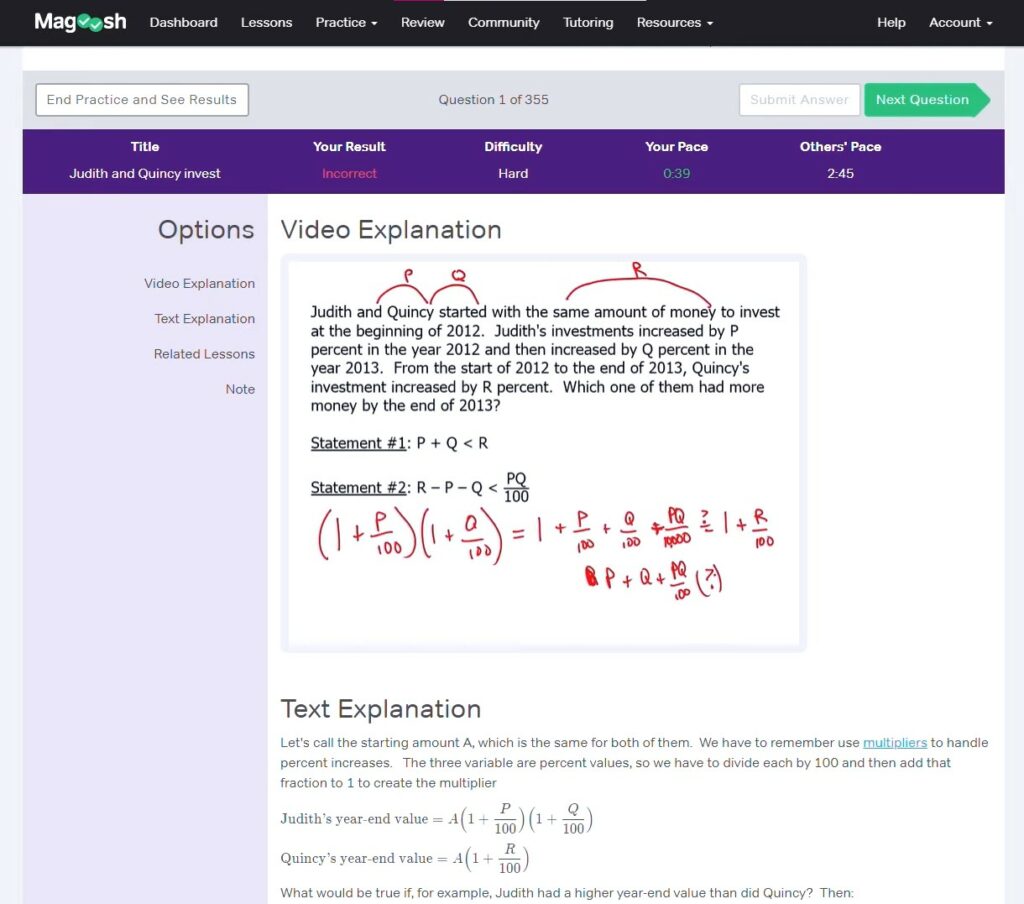Go to Lessons in navigation bar

coord(266,22)
